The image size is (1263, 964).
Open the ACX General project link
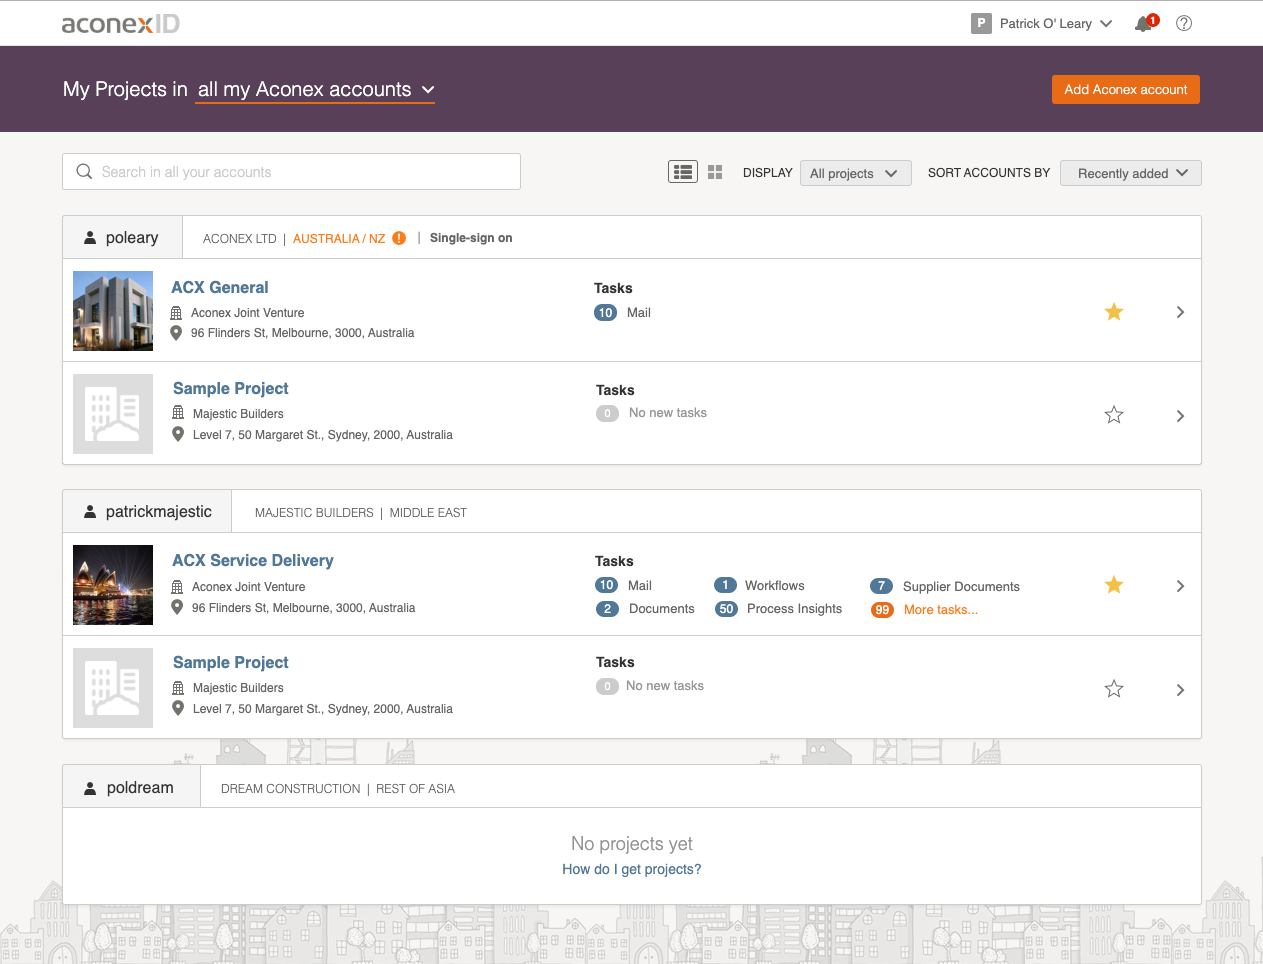pos(220,287)
